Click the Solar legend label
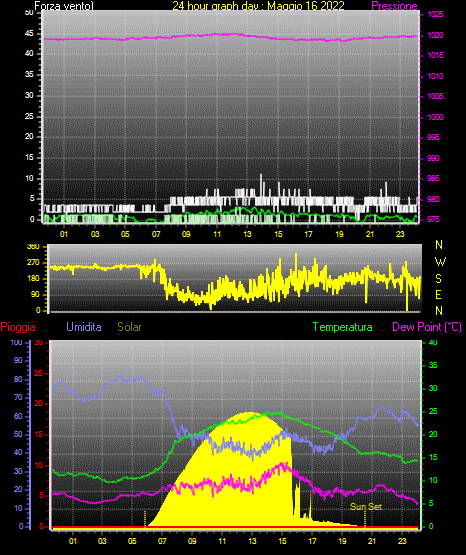The width and height of the screenshot is (466, 555). click(130, 327)
